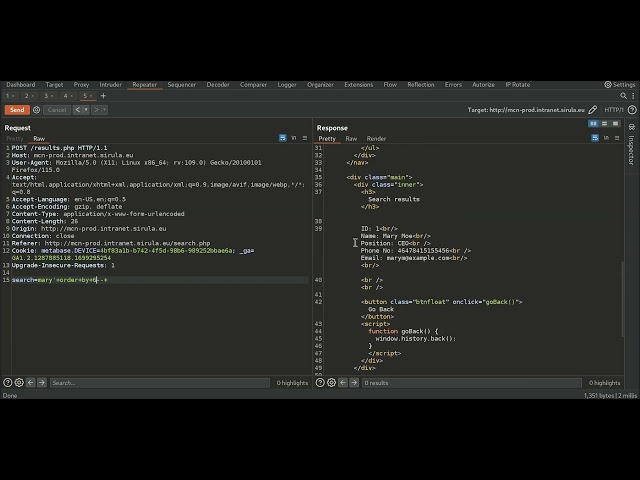
Task: Open Repeater tab 5 dropdown
Action: pos(91,96)
